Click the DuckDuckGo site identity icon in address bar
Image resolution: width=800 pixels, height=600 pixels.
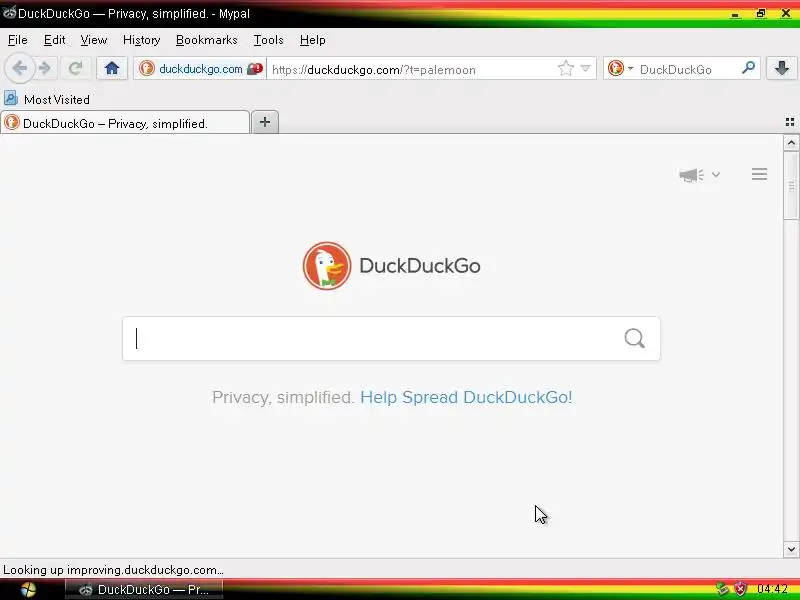(x=147, y=68)
